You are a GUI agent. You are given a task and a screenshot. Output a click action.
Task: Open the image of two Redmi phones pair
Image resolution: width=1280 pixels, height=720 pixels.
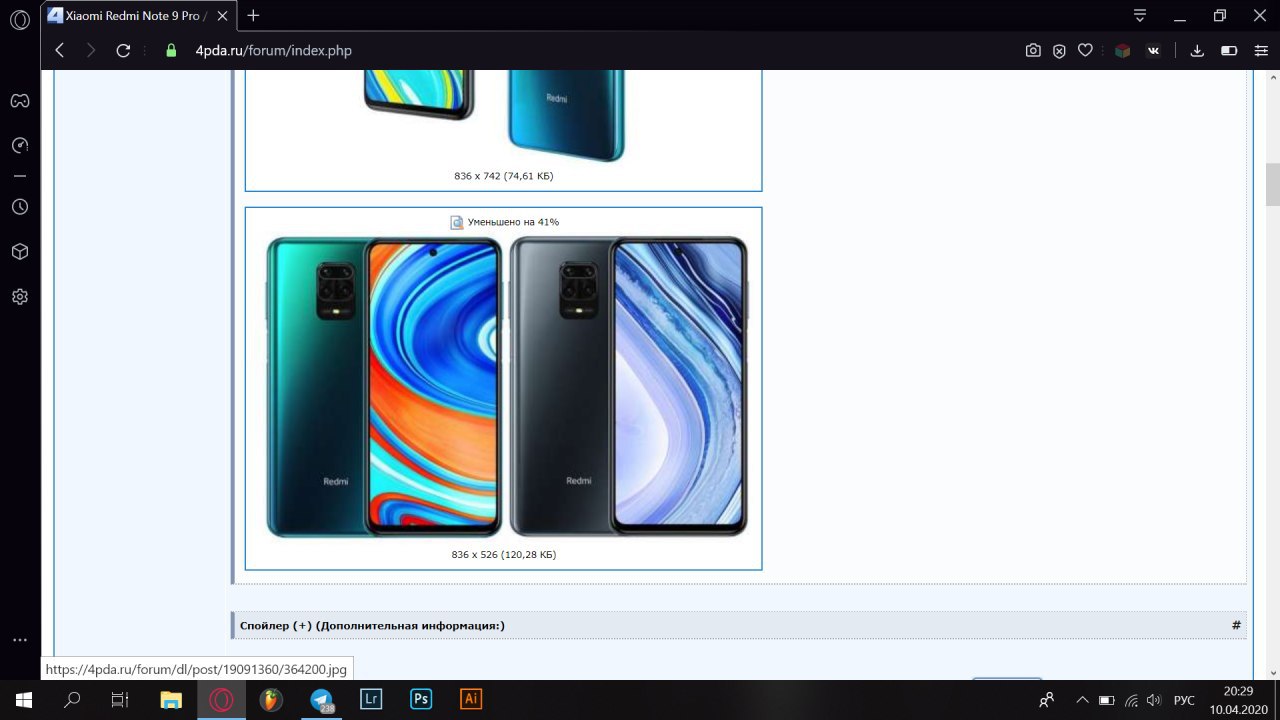tap(507, 387)
